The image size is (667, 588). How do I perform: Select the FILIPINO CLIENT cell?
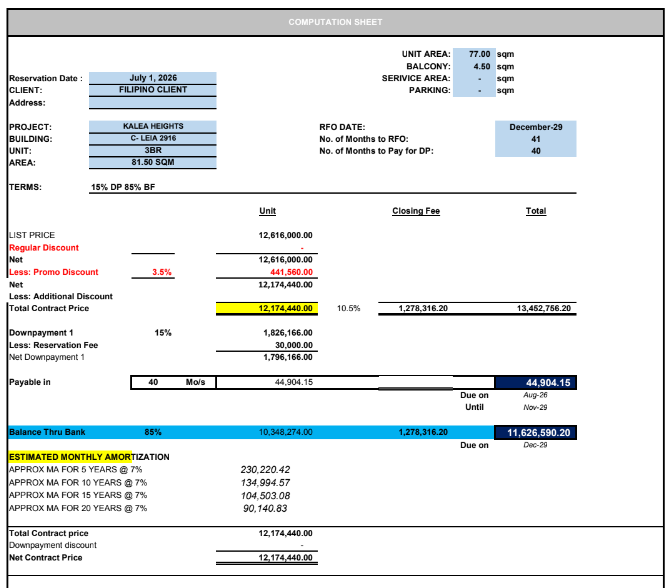tap(153, 90)
